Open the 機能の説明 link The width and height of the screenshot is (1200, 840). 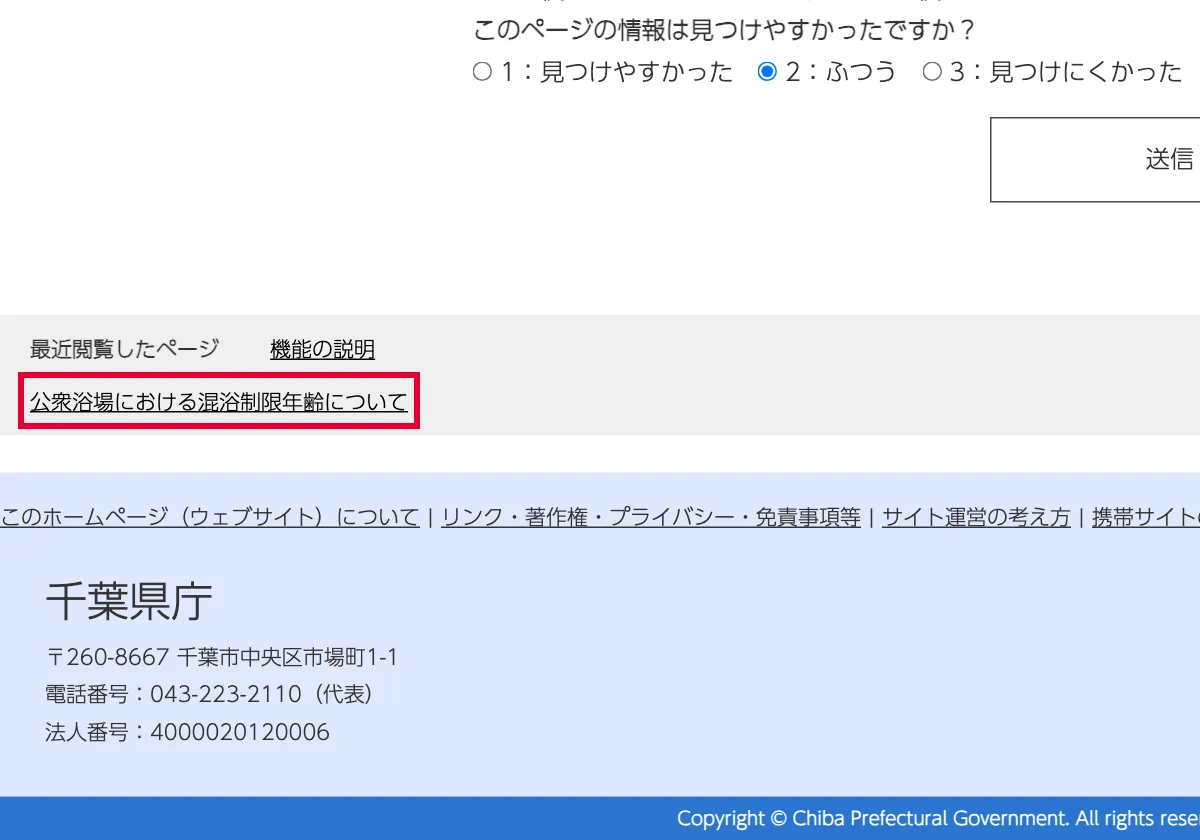coord(322,349)
